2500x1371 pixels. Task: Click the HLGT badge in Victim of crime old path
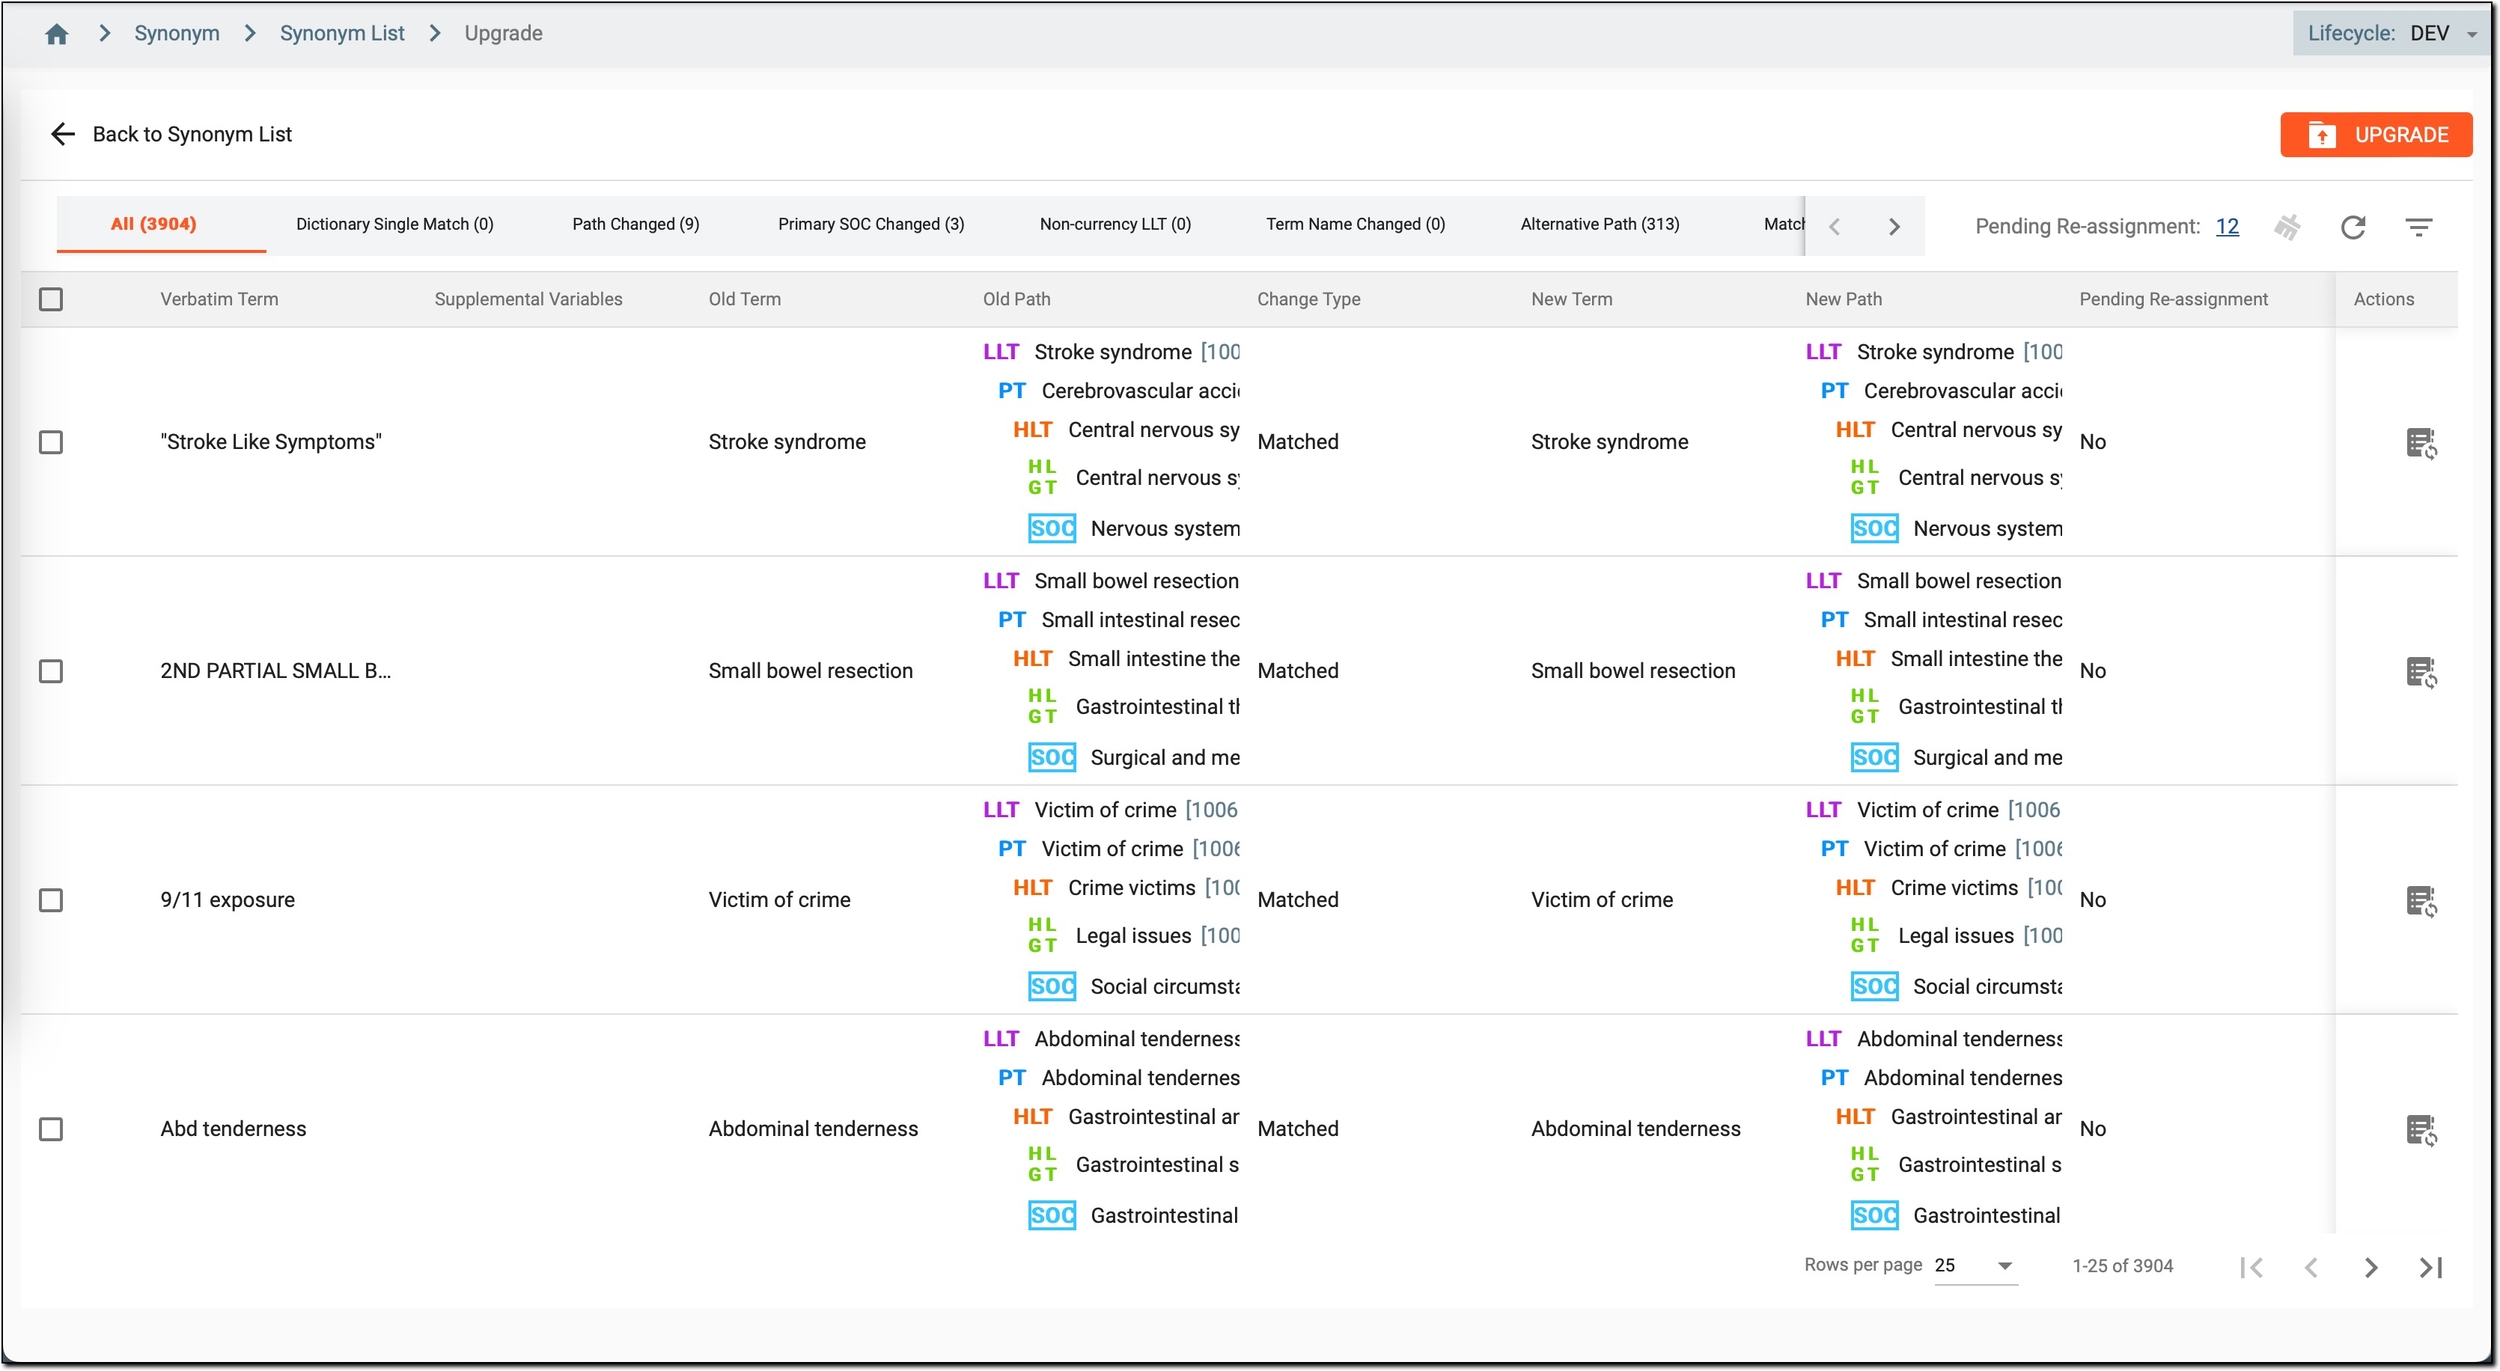(x=1042, y=935)
